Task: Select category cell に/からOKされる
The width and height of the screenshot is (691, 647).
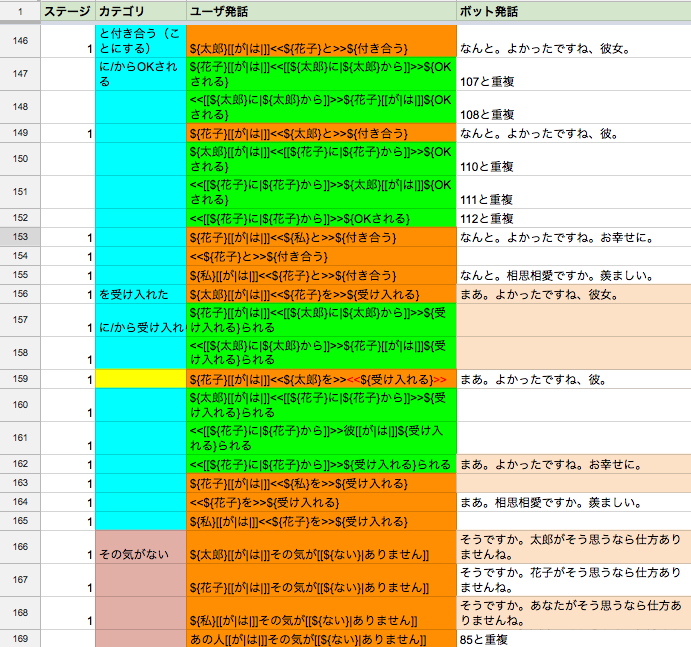Action: [141, 74]
